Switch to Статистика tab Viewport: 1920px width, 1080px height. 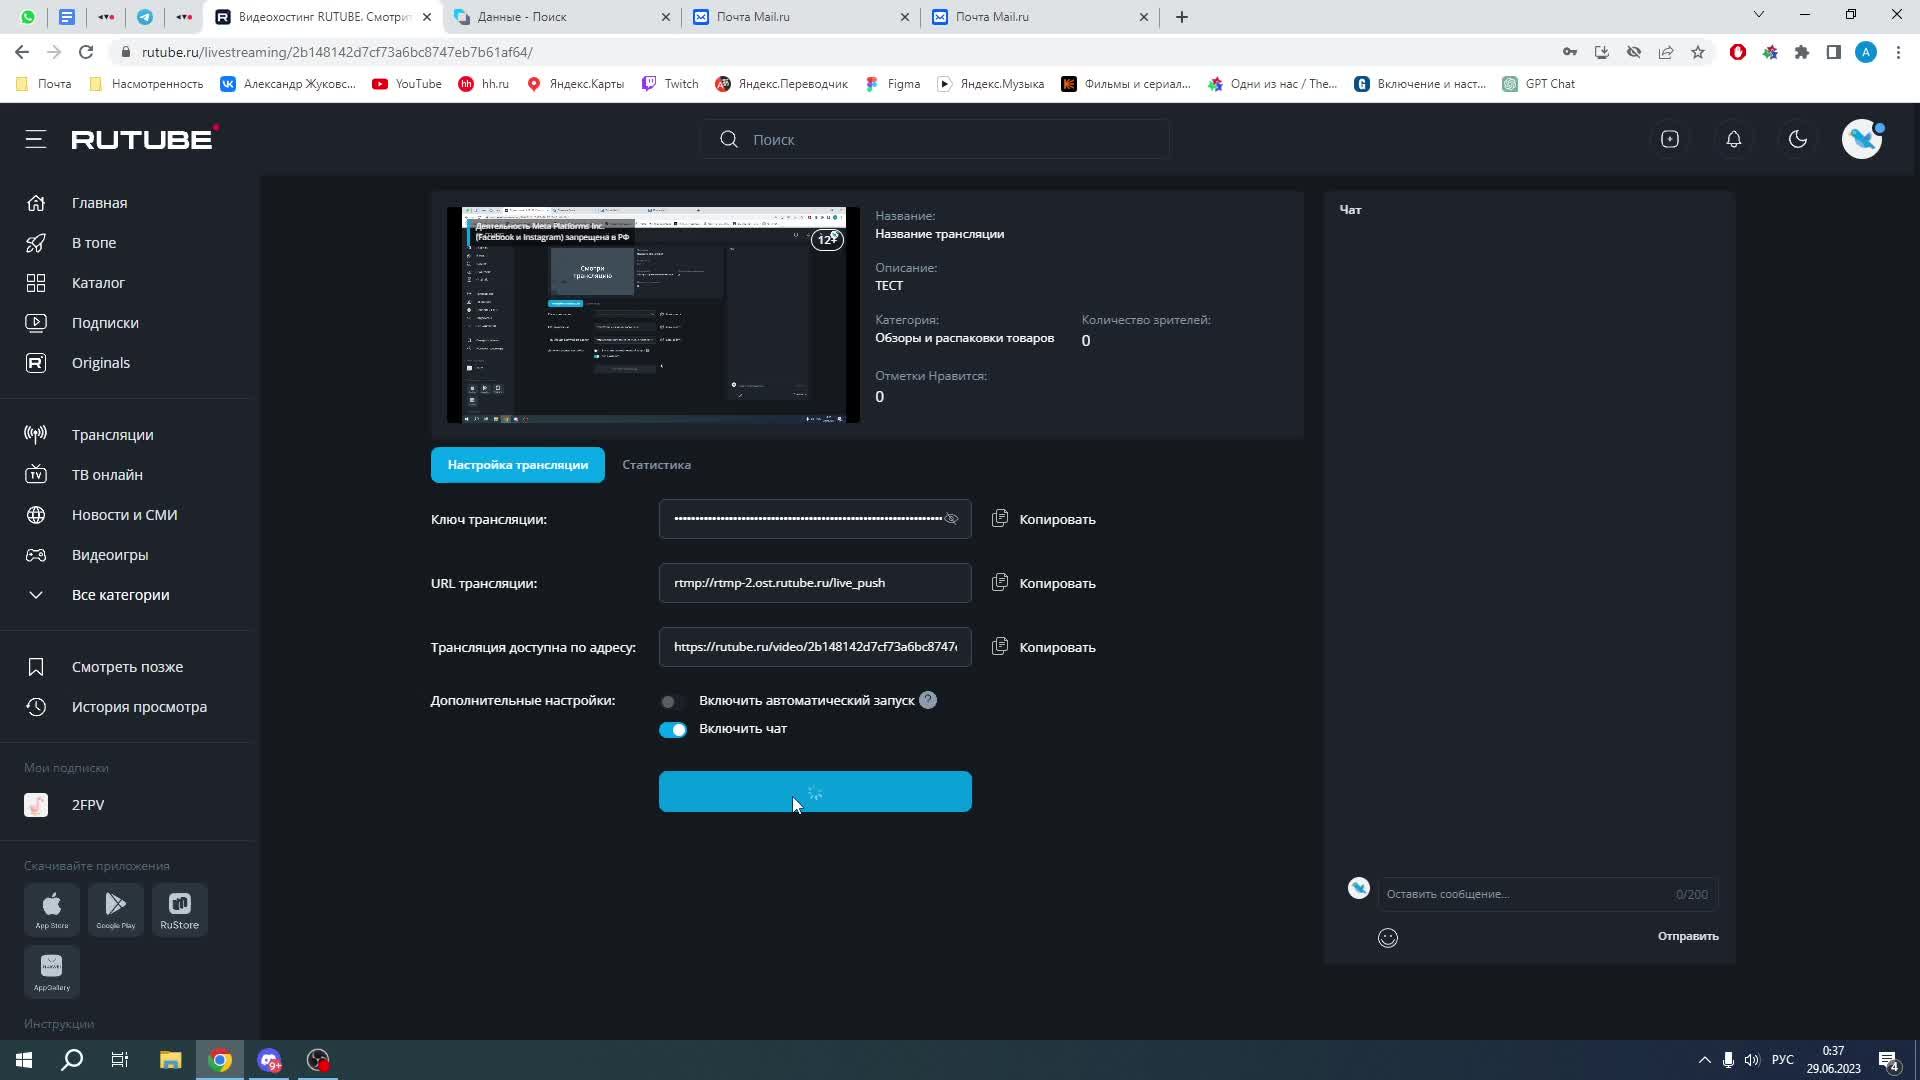click(657, 464)
